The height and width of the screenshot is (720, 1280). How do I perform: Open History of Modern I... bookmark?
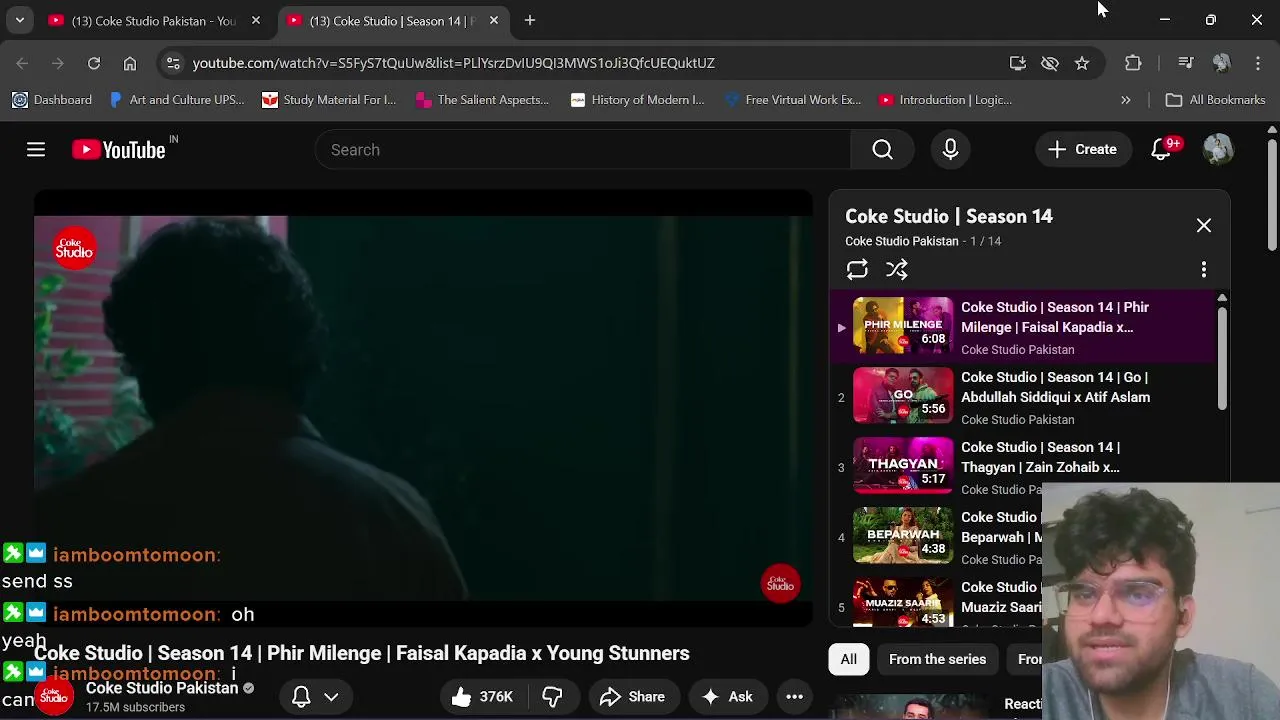637,100
